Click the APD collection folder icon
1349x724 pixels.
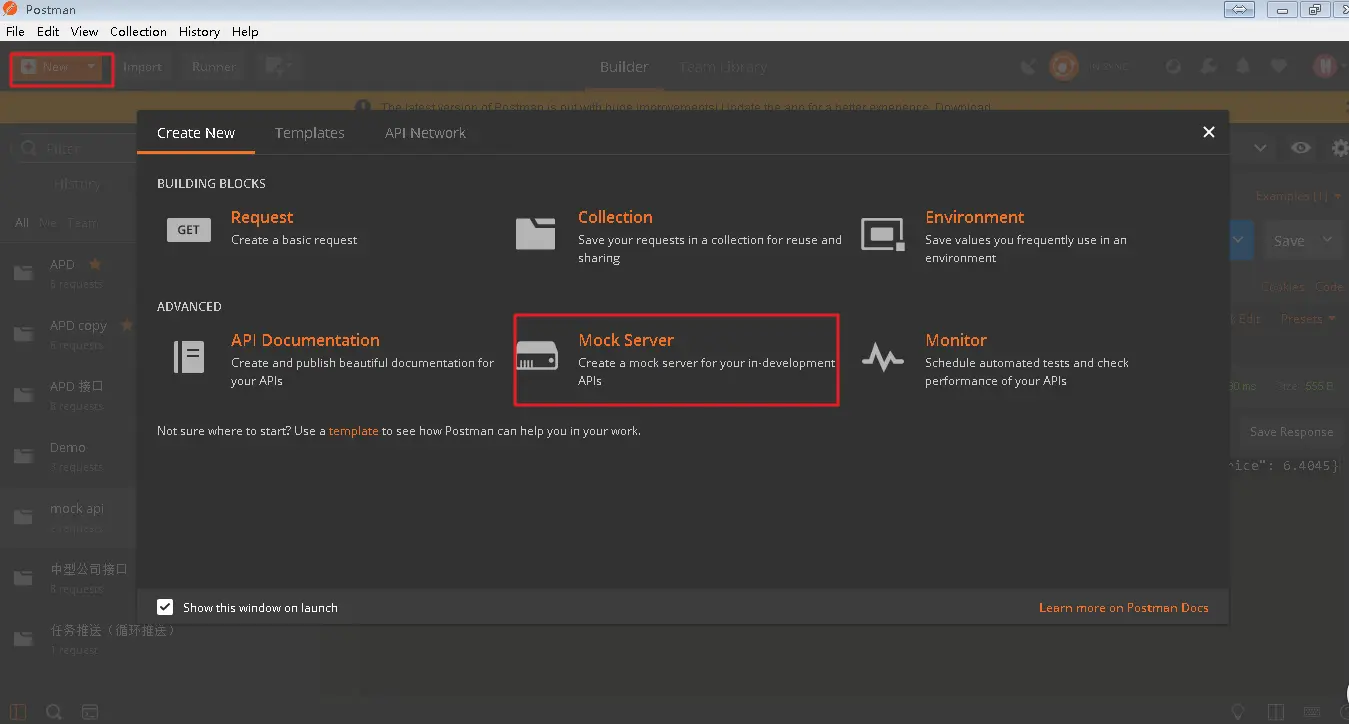(x=23, y=273)
